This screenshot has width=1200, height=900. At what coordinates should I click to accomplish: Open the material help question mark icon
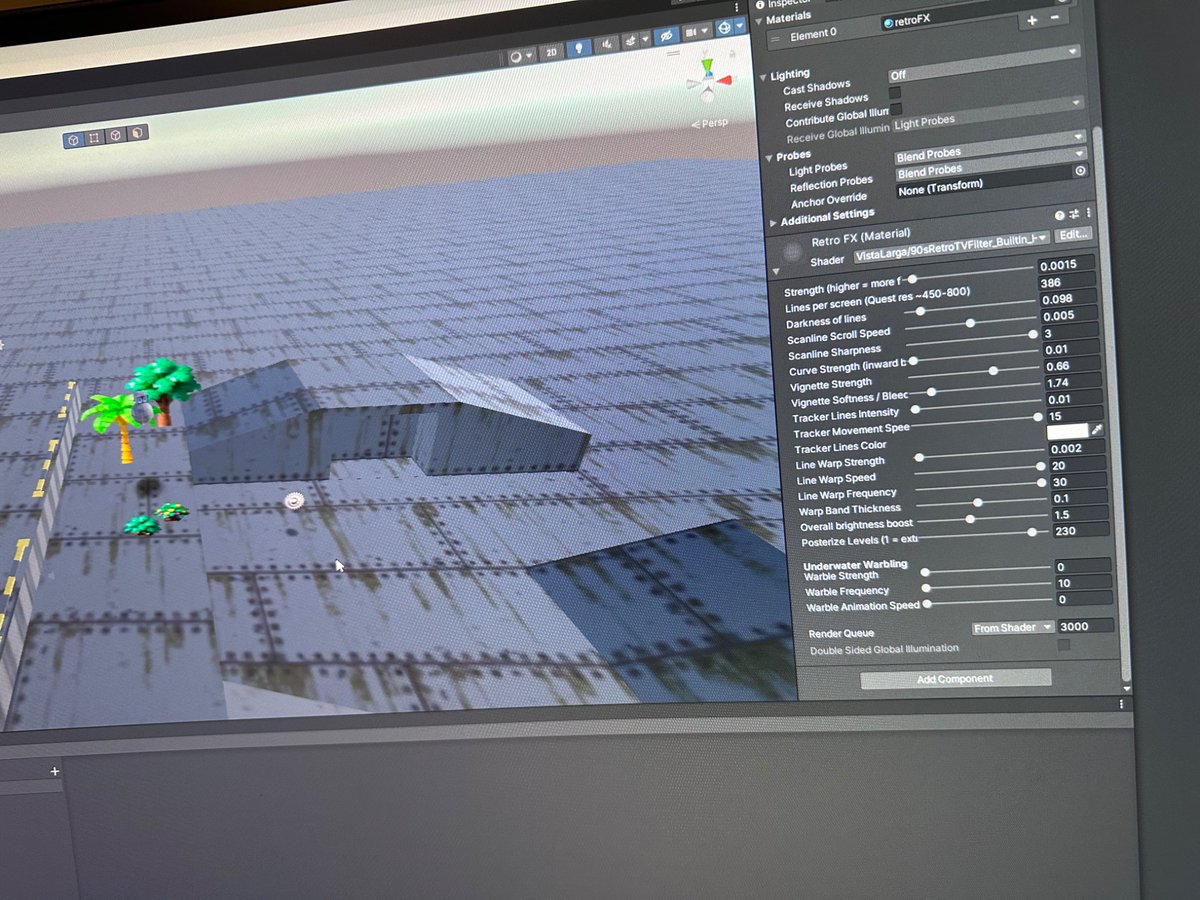point(1059,215)
